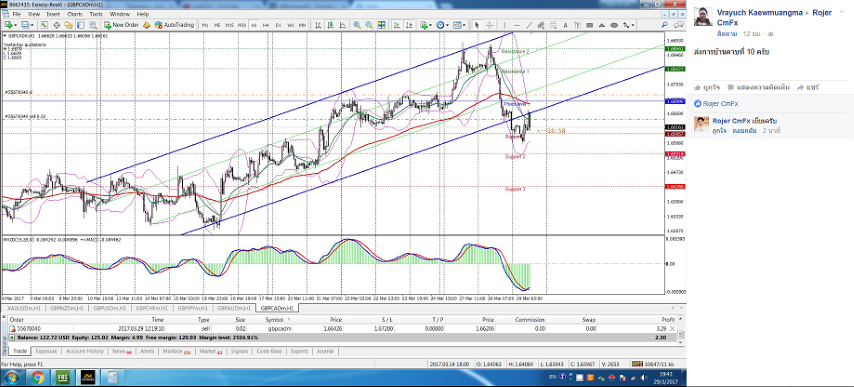
Task: Open search via blue magnifier icon
Action: pyautogui.click(x=665, y=24)
